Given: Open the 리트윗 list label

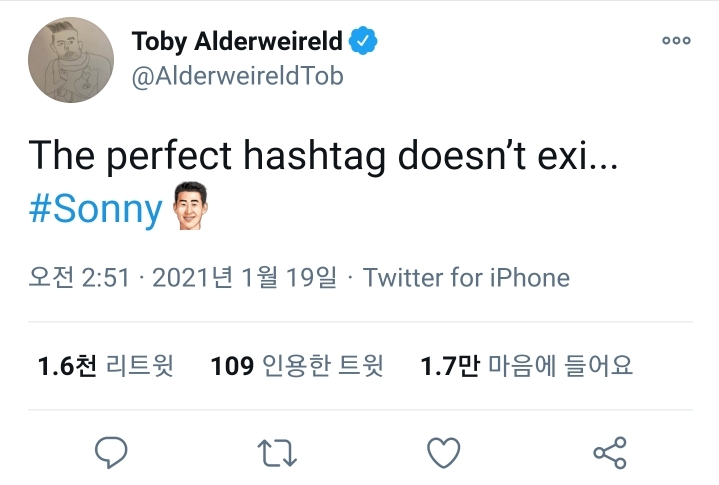Looking at the screenshot, I should pos(139,366).
